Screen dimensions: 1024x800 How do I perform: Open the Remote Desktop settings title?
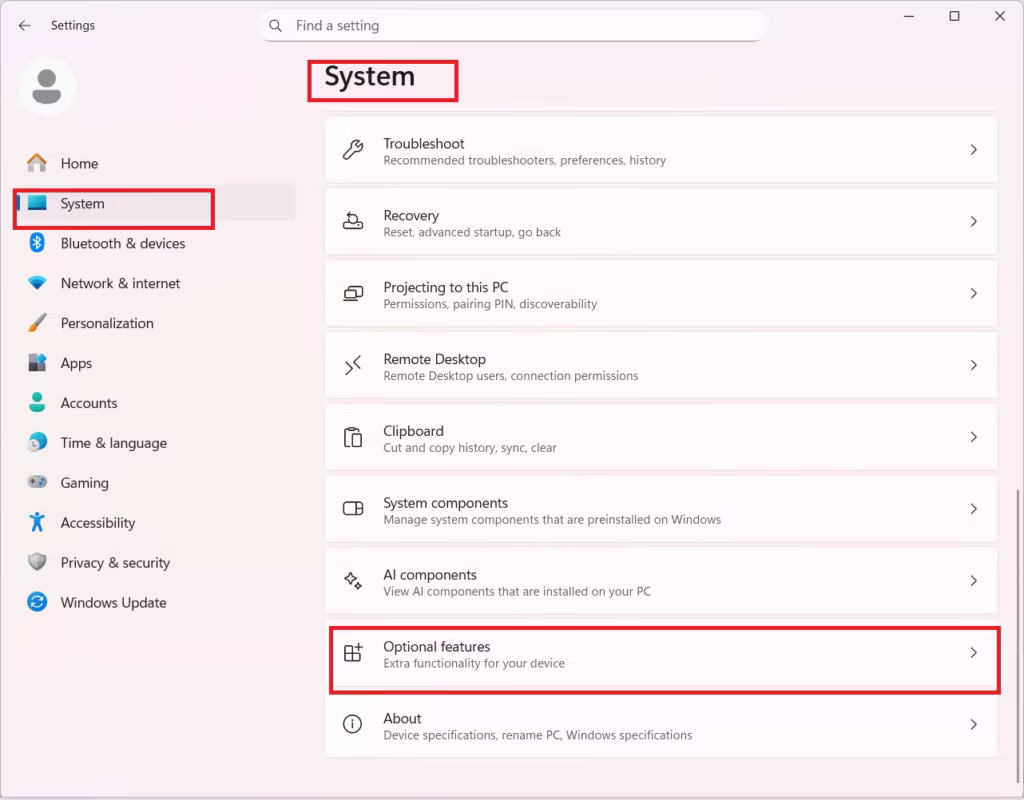pos(434,359)
